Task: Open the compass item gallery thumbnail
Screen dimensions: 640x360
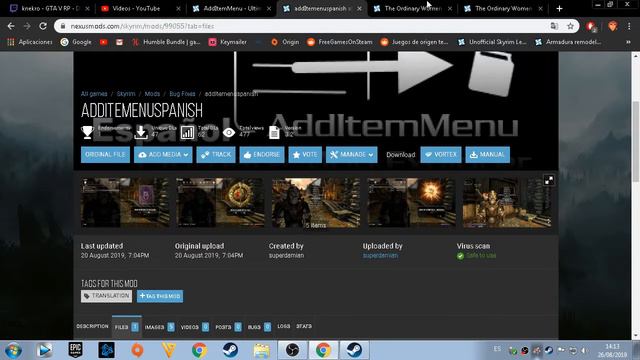Action: tap(220, 202)
